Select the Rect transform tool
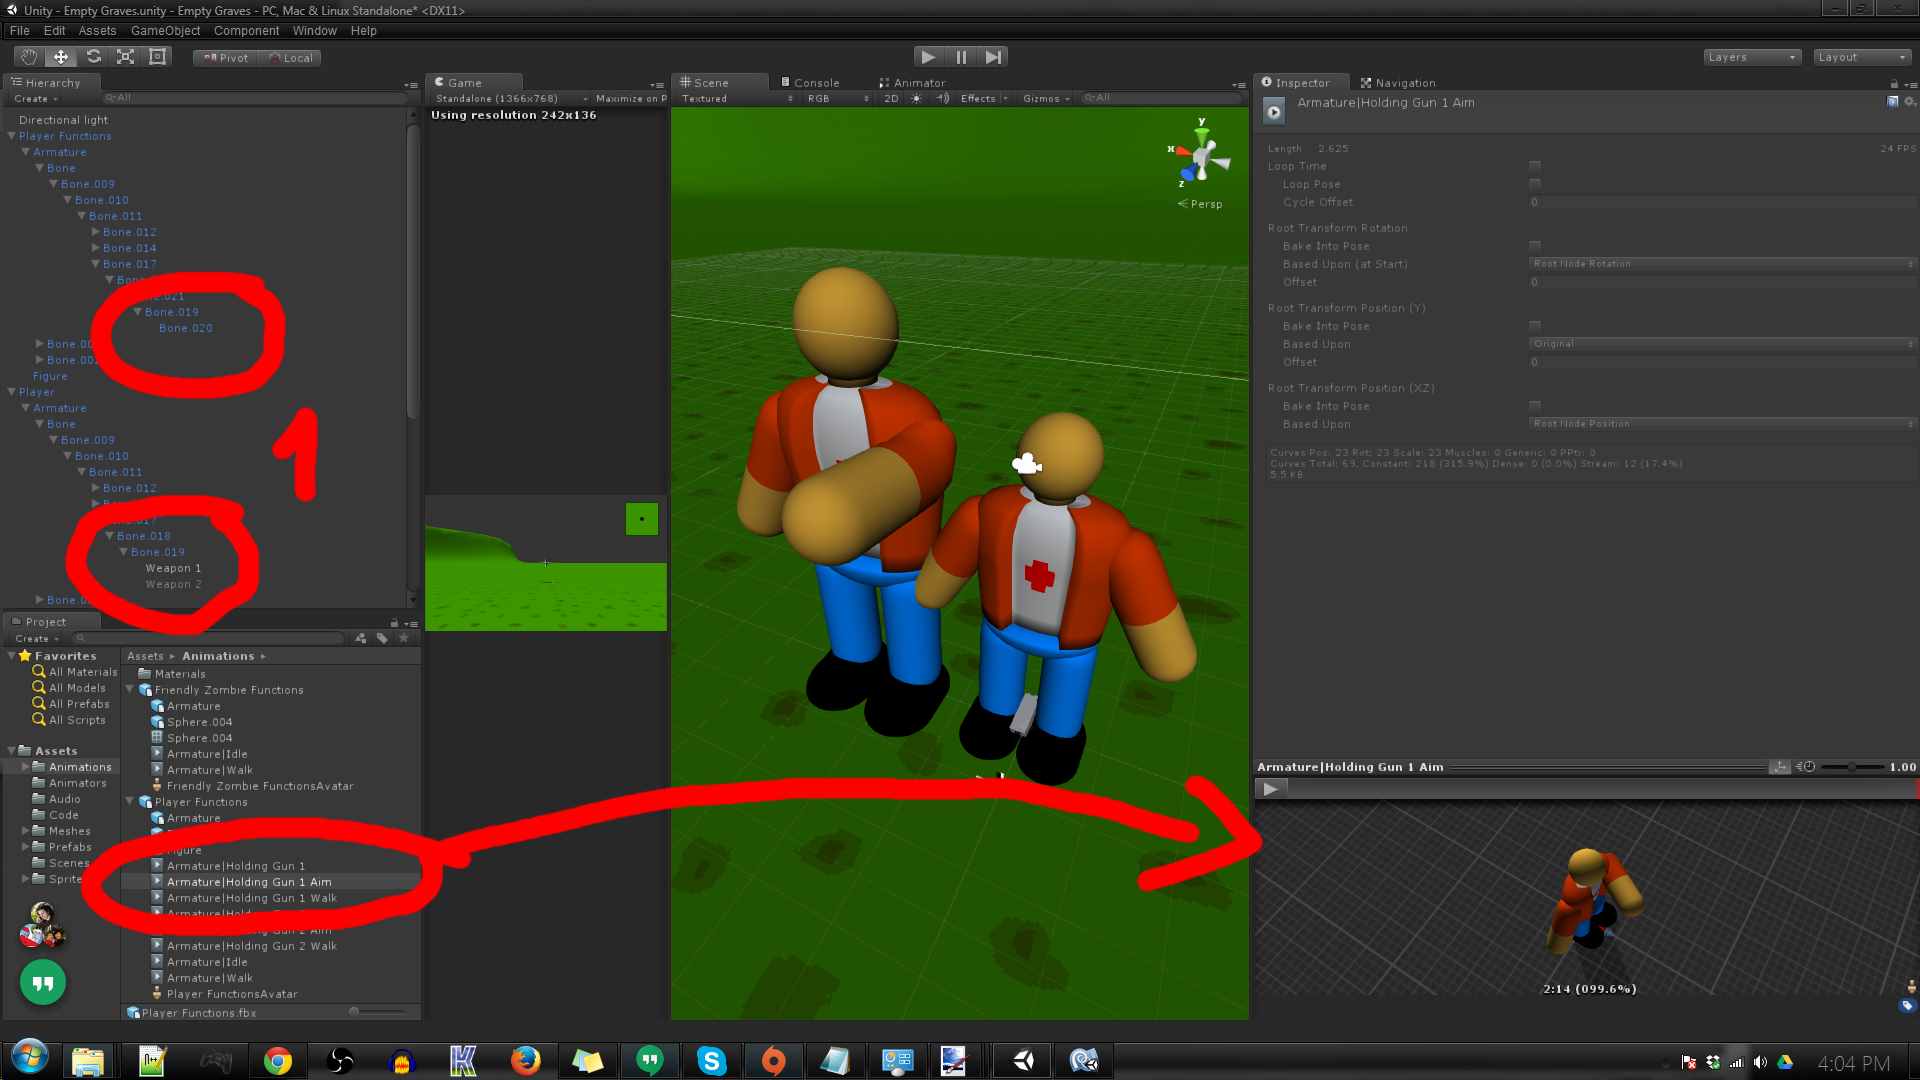This screenshot has width=1920, height=1080. coord(157,57)
